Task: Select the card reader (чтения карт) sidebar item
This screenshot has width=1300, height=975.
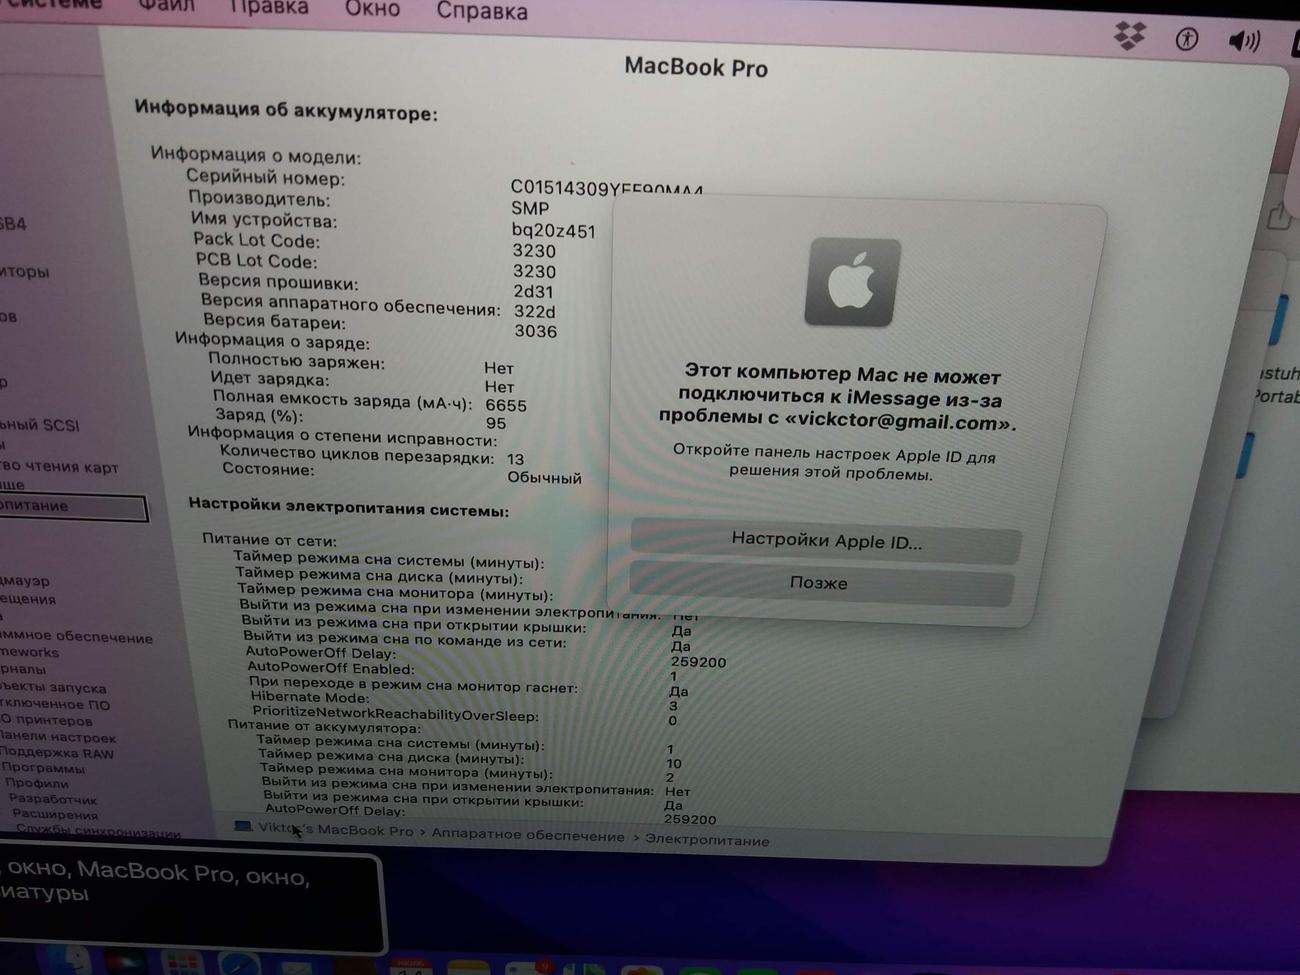Action: 59,466
